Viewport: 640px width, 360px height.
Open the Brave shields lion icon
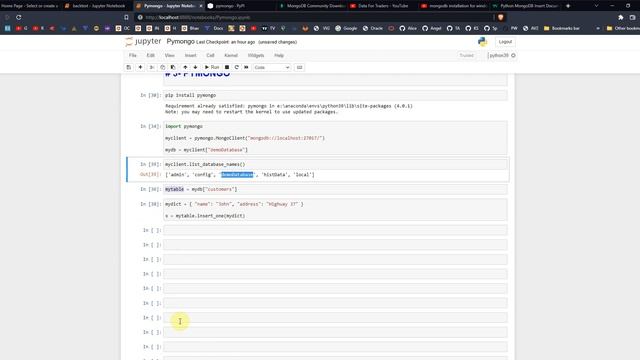(501, 17)
